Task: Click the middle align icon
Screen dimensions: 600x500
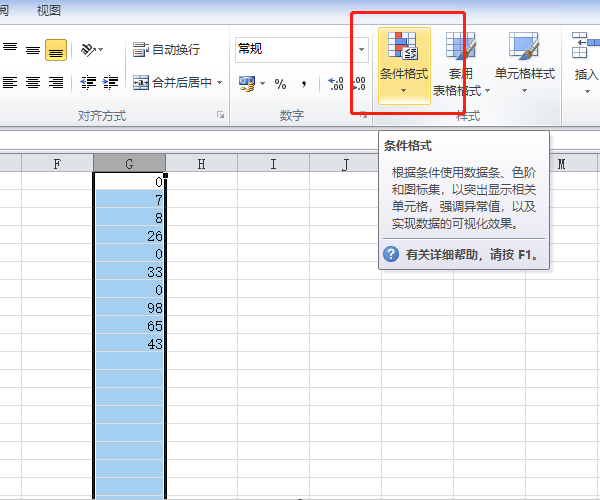Action: 33,50
